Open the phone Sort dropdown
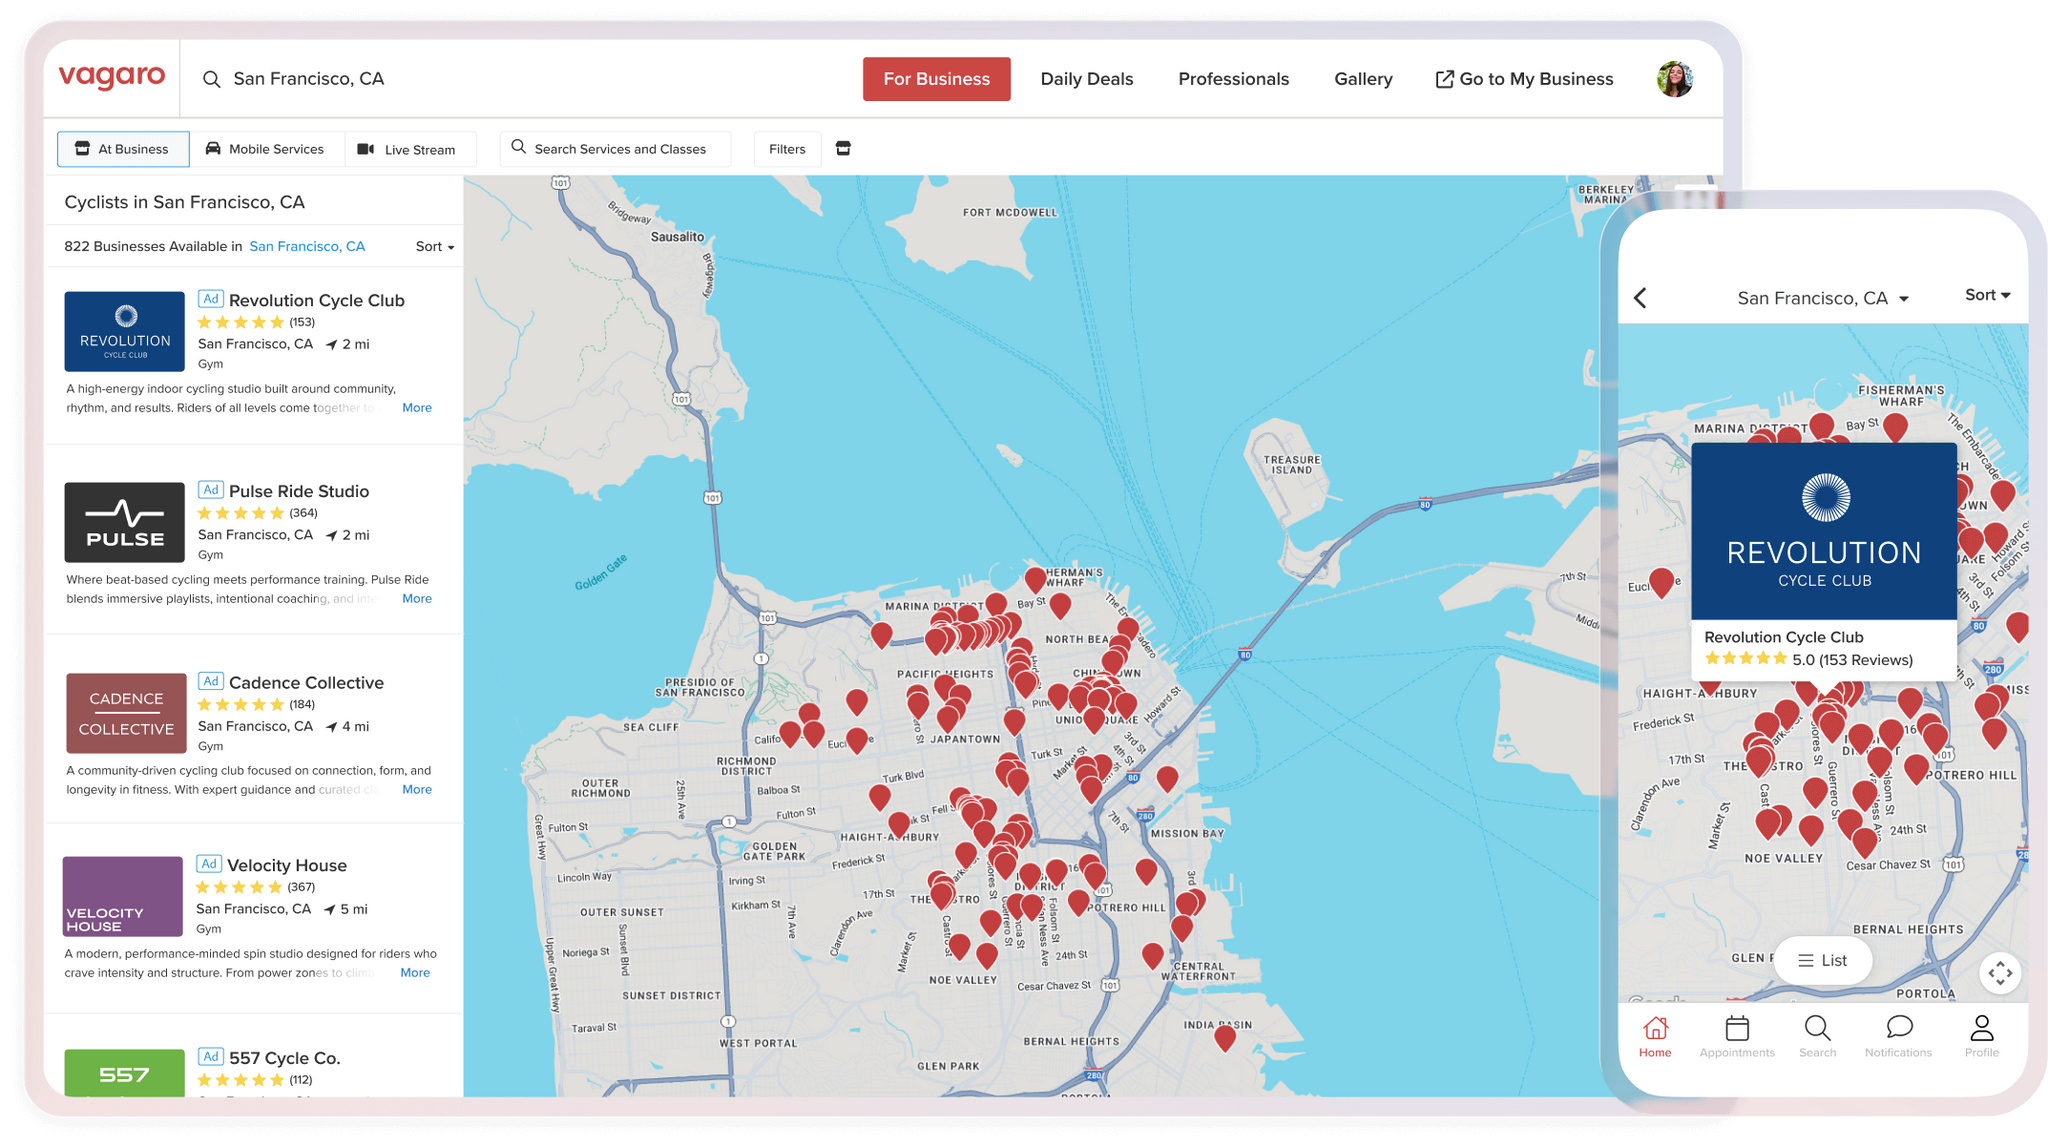 pos(1987,295)
